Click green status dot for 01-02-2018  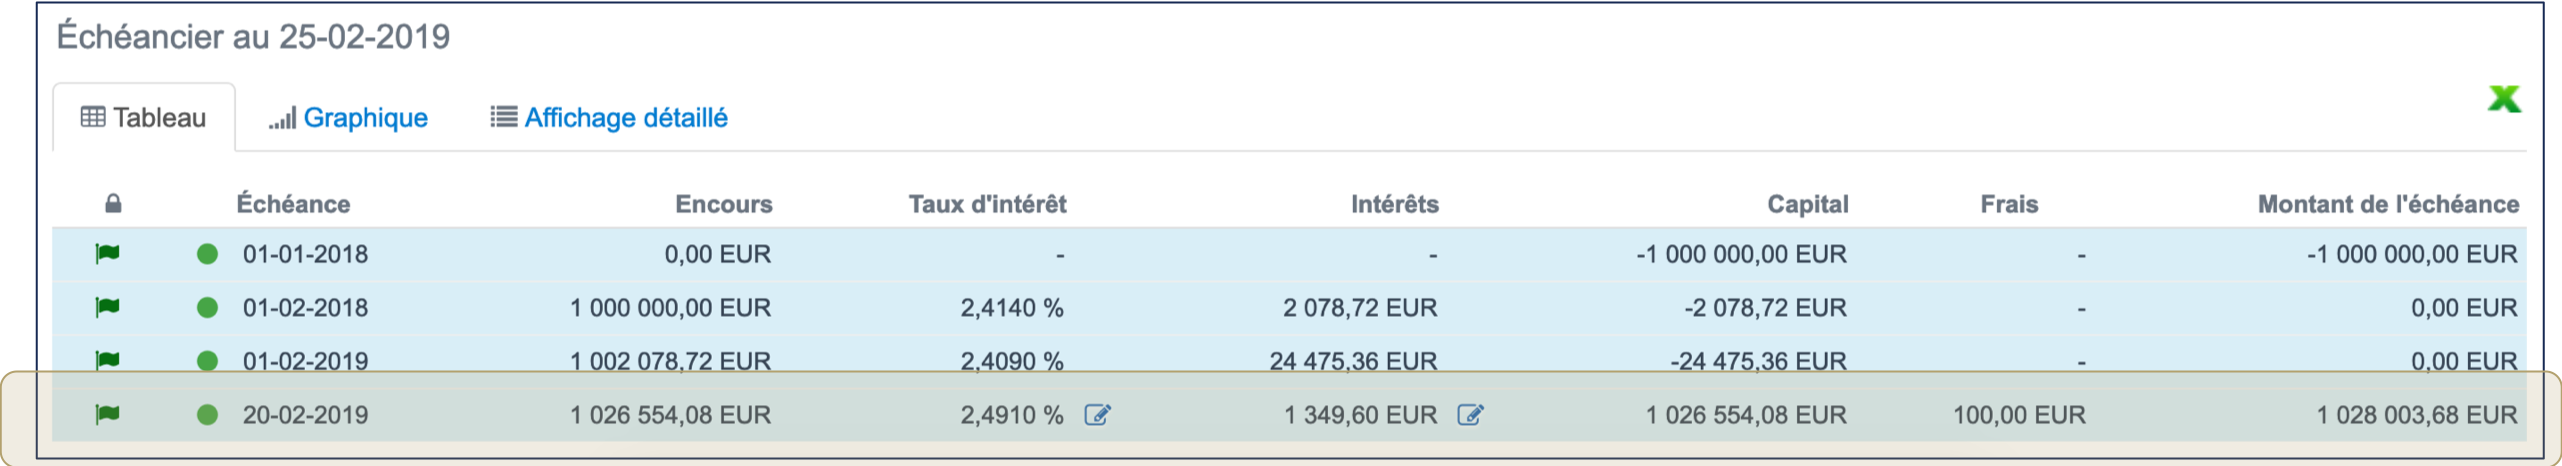tap(207, 308)
